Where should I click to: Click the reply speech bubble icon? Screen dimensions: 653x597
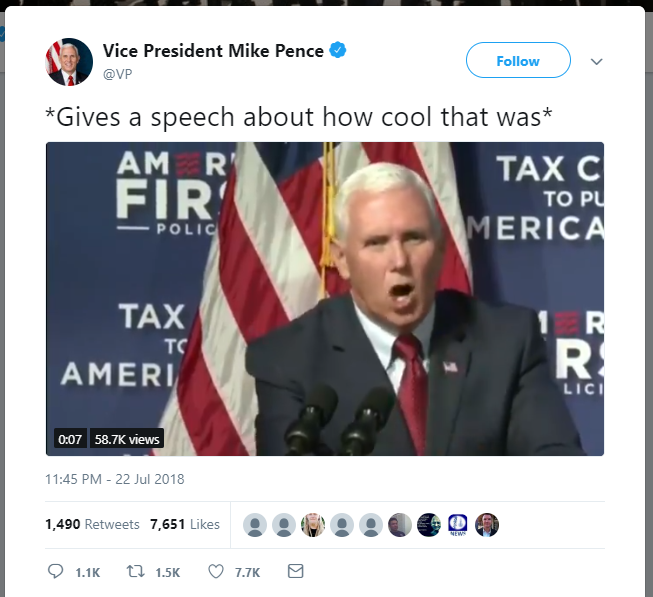pos(56,572)
